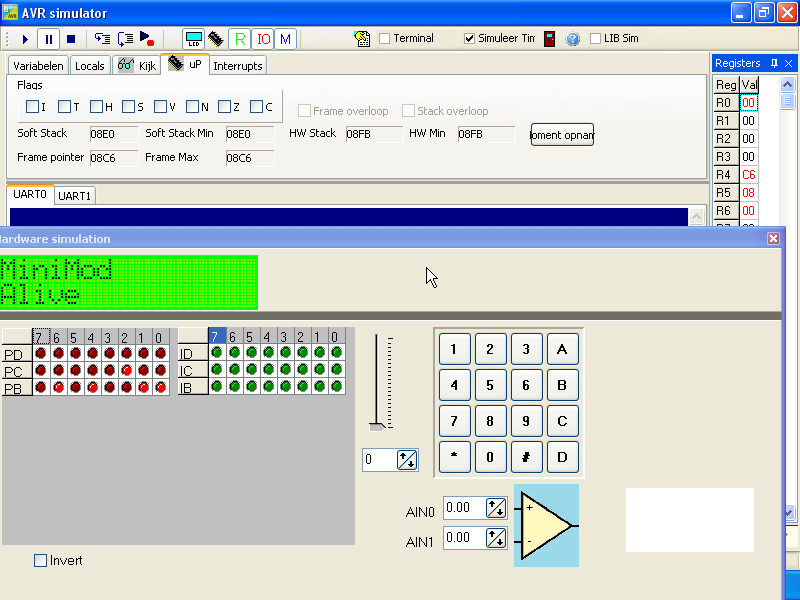Show registers with the green R icon
Screen dimensions: 800x600
239,39
